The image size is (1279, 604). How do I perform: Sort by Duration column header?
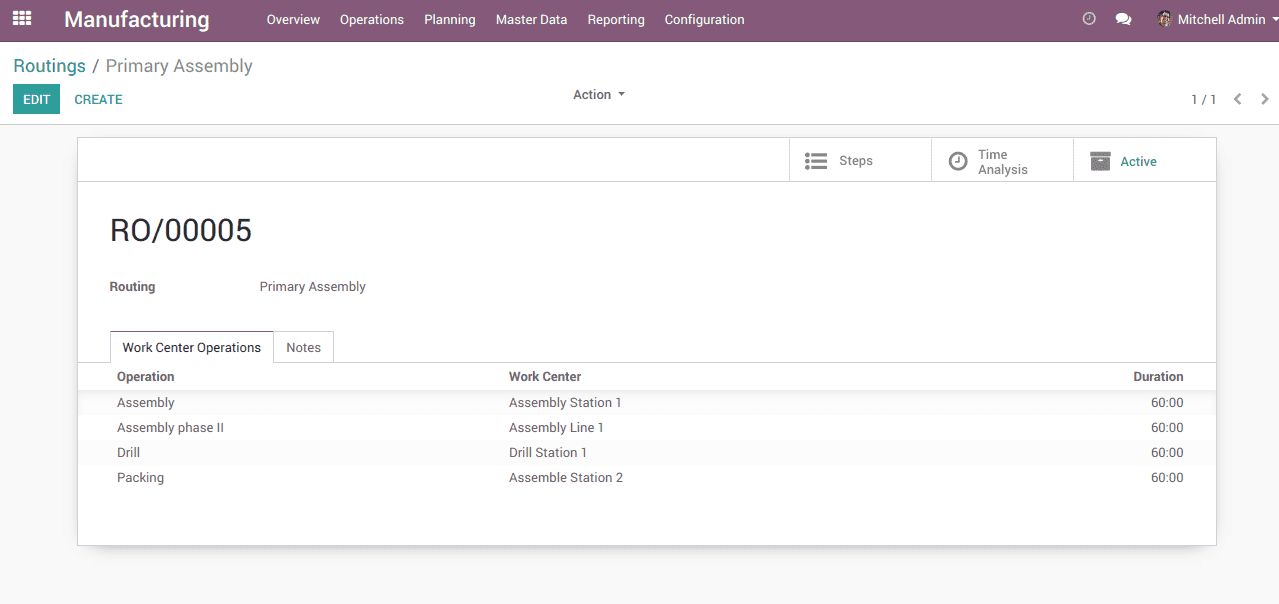click(x=1158, y=377)
